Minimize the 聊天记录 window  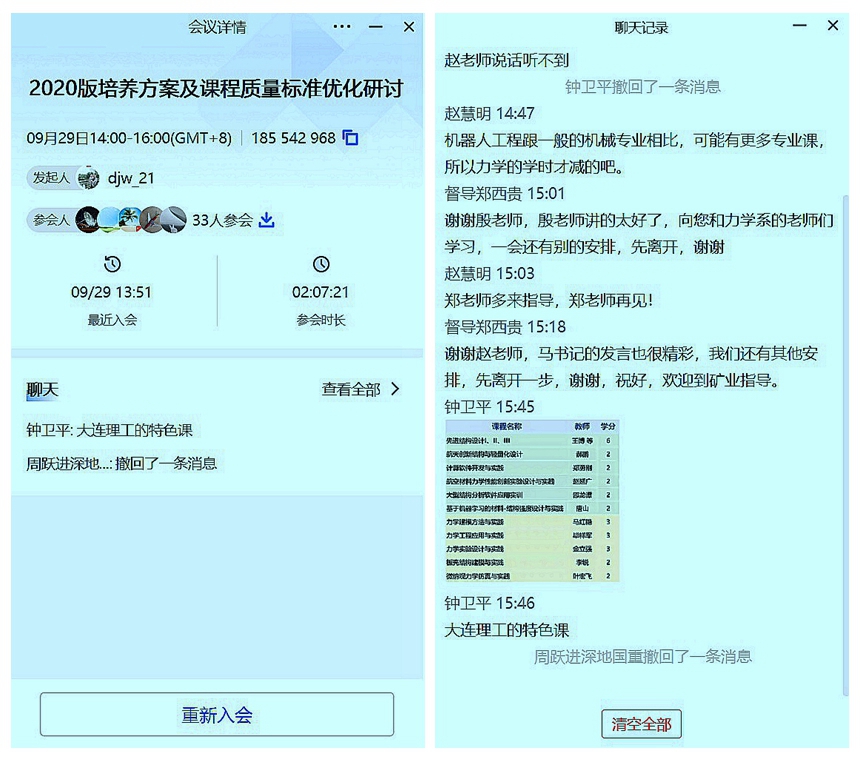[x=800, y=27]
